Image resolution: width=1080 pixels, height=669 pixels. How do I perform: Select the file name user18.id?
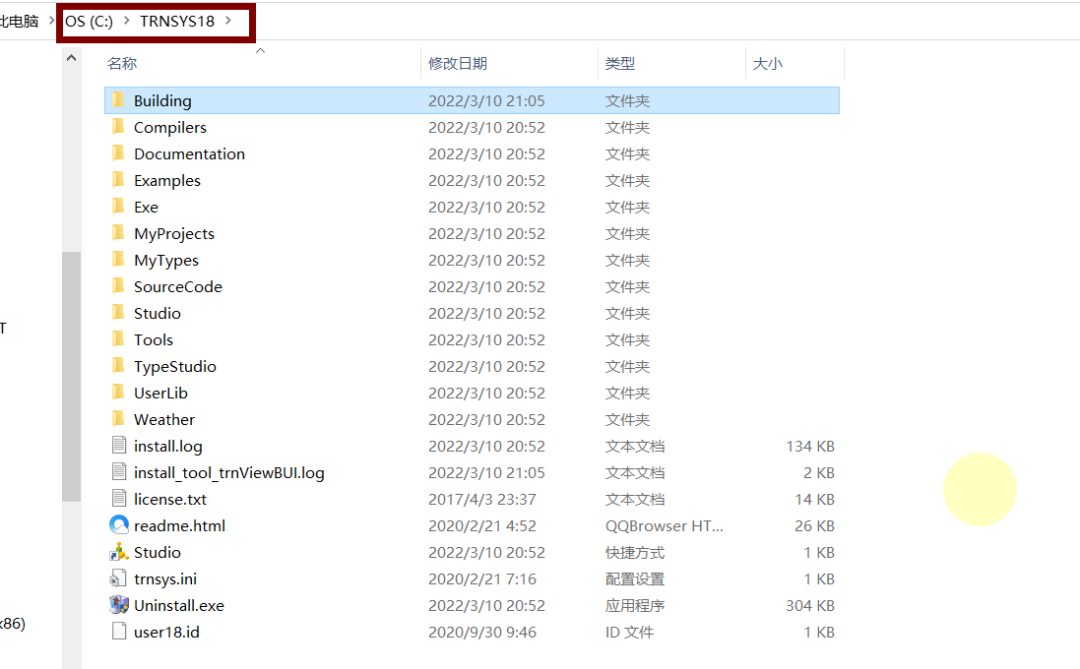coord(167,632)
